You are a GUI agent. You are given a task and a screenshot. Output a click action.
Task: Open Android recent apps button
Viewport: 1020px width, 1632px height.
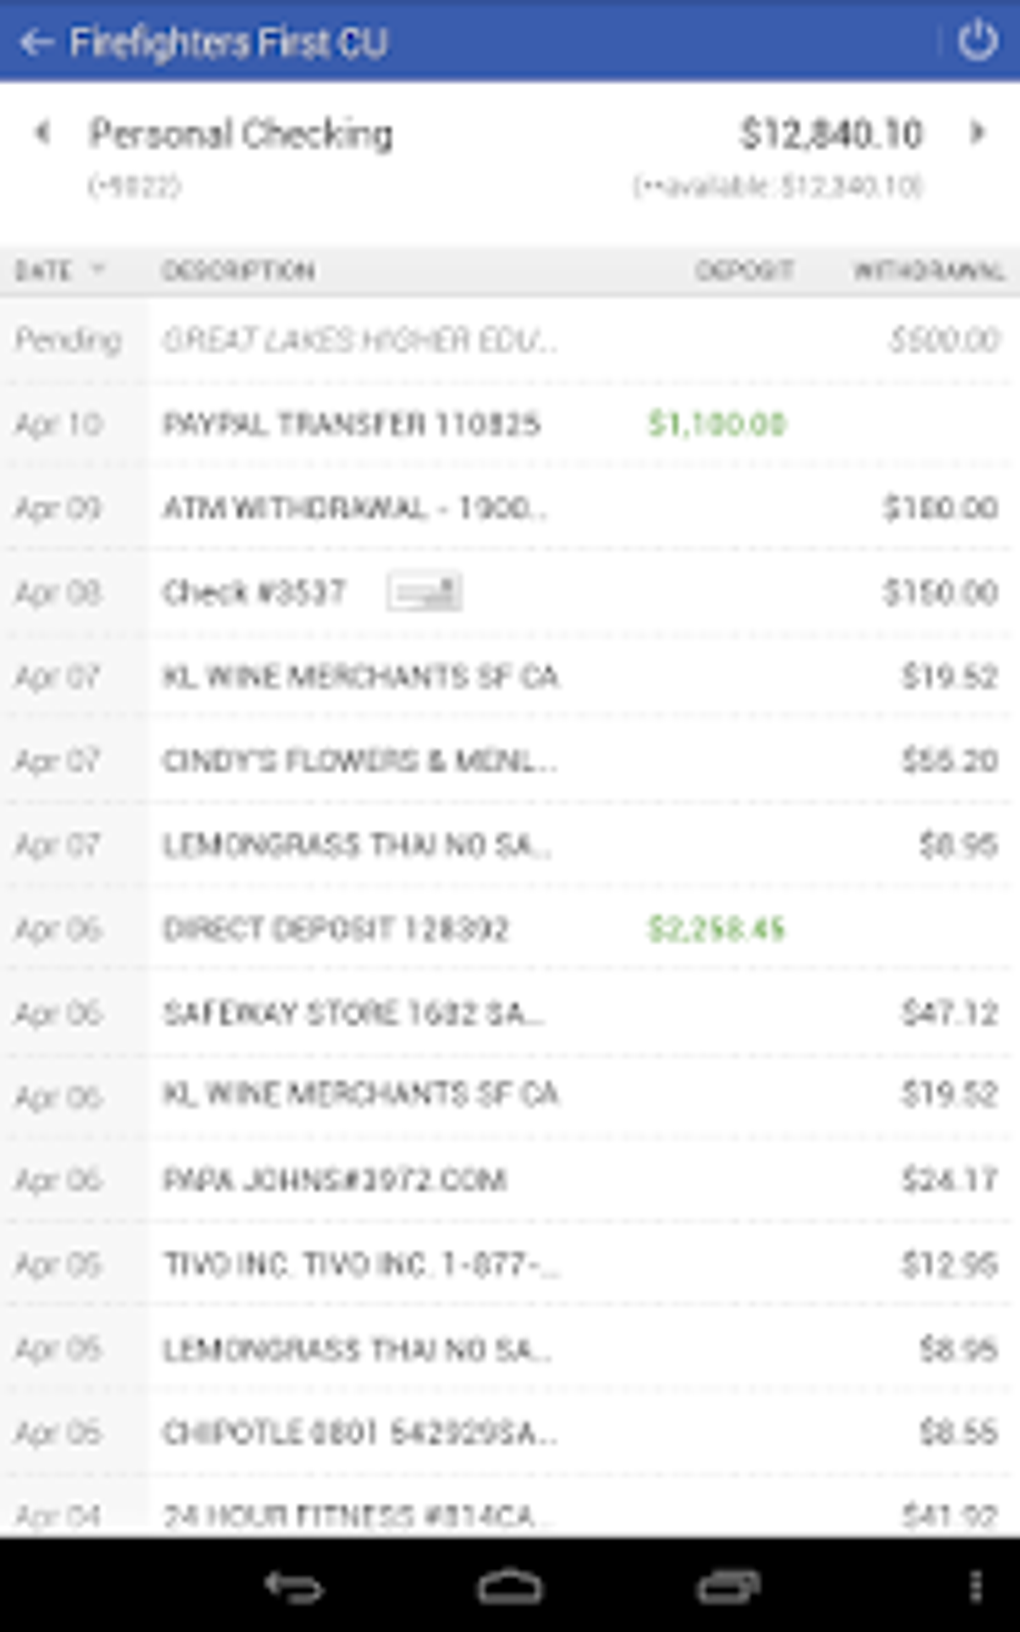(x=727, y=1586)
